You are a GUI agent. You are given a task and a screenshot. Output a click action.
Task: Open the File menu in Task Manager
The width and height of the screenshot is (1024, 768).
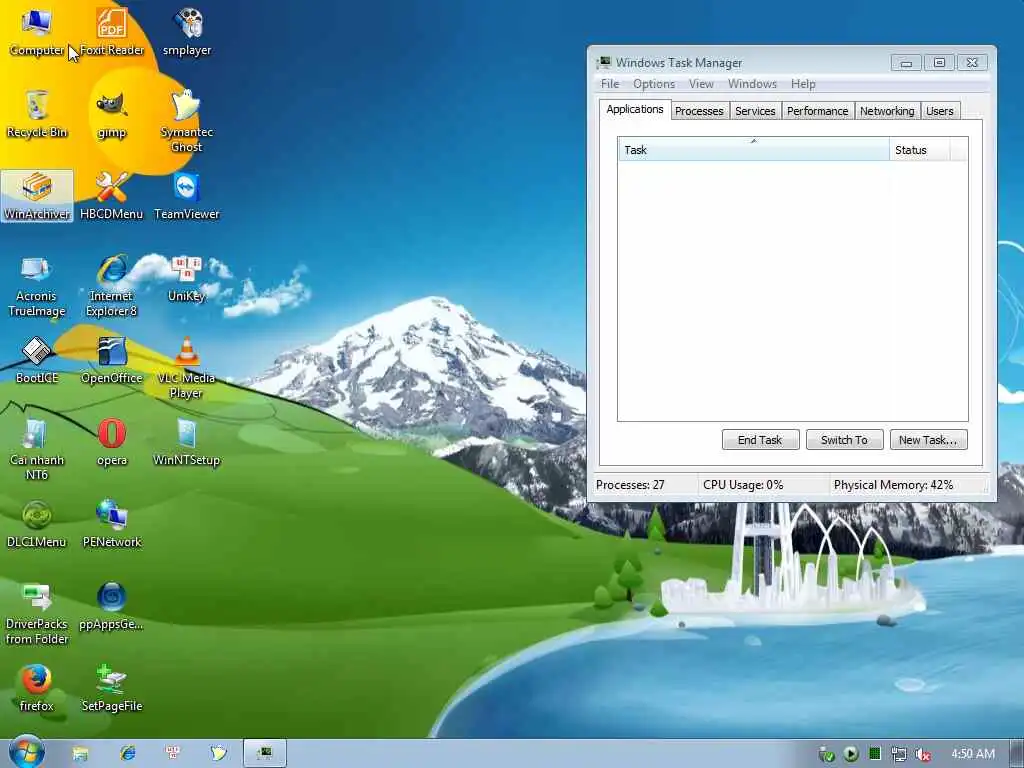point(610,84)
